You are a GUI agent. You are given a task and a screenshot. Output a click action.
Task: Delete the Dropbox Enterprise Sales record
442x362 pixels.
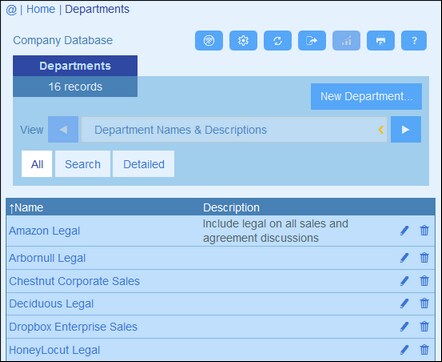[424, 327]
